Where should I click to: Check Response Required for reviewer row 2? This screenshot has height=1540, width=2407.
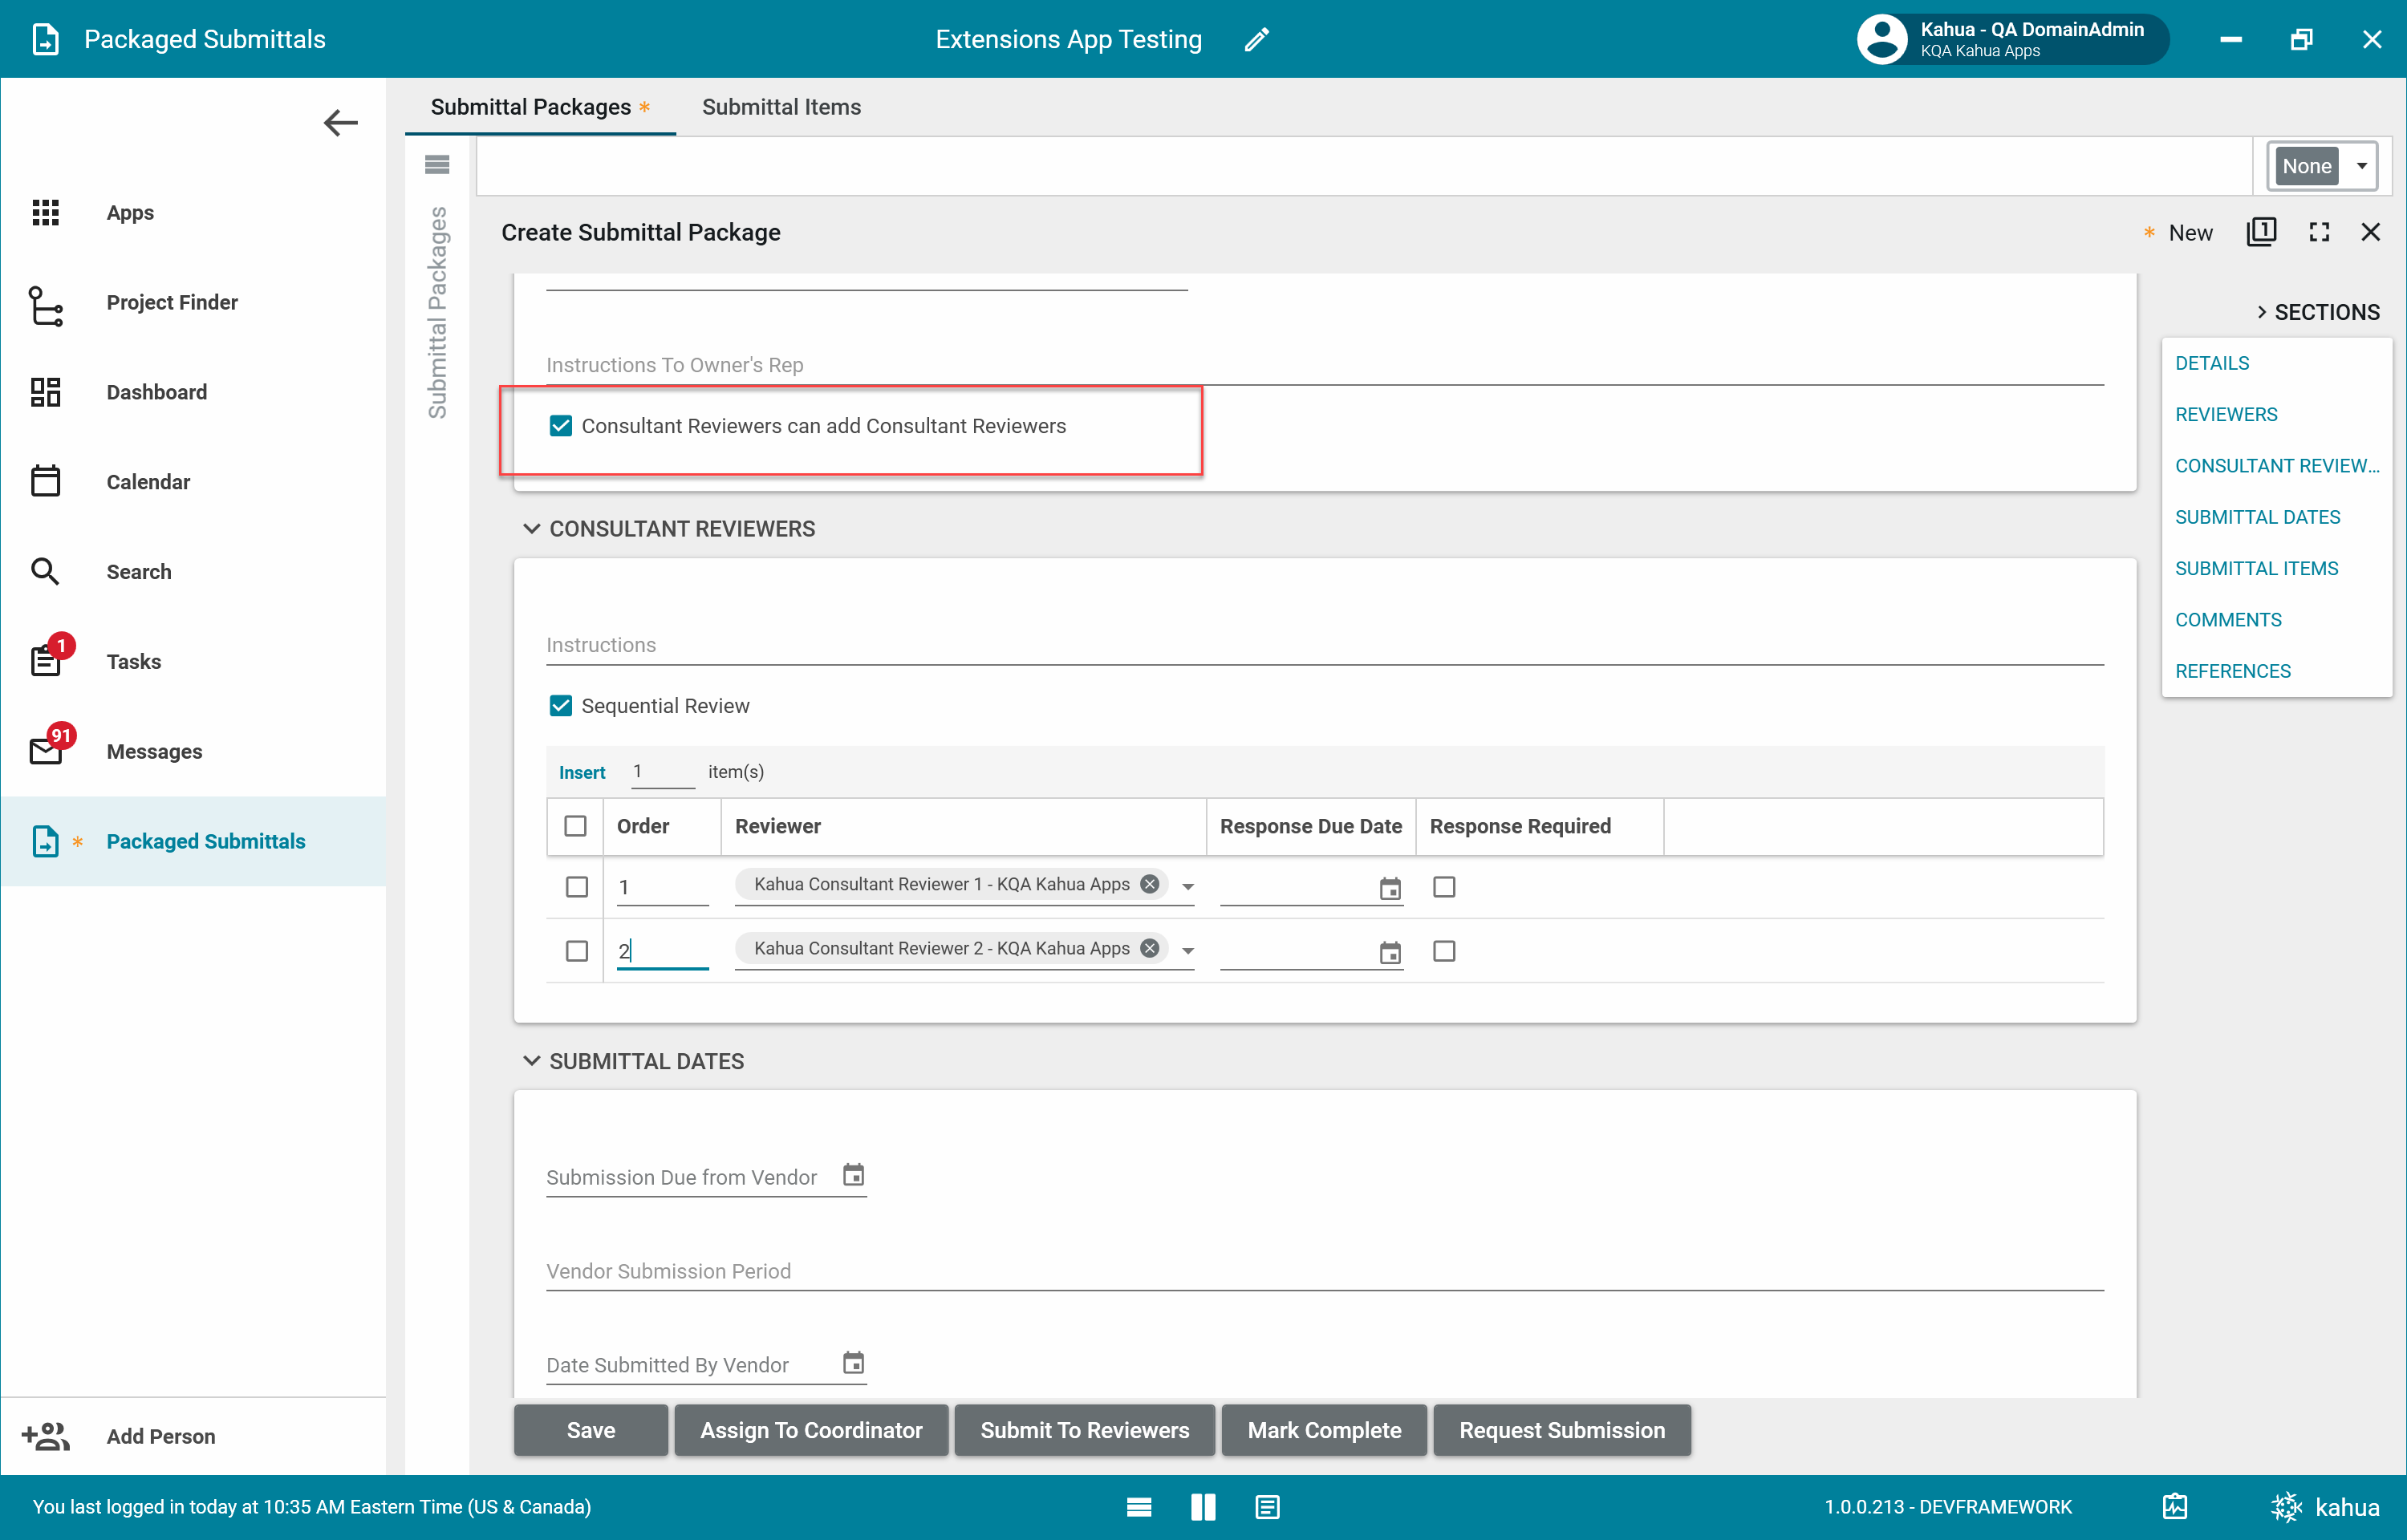[x=1444, y=951]
